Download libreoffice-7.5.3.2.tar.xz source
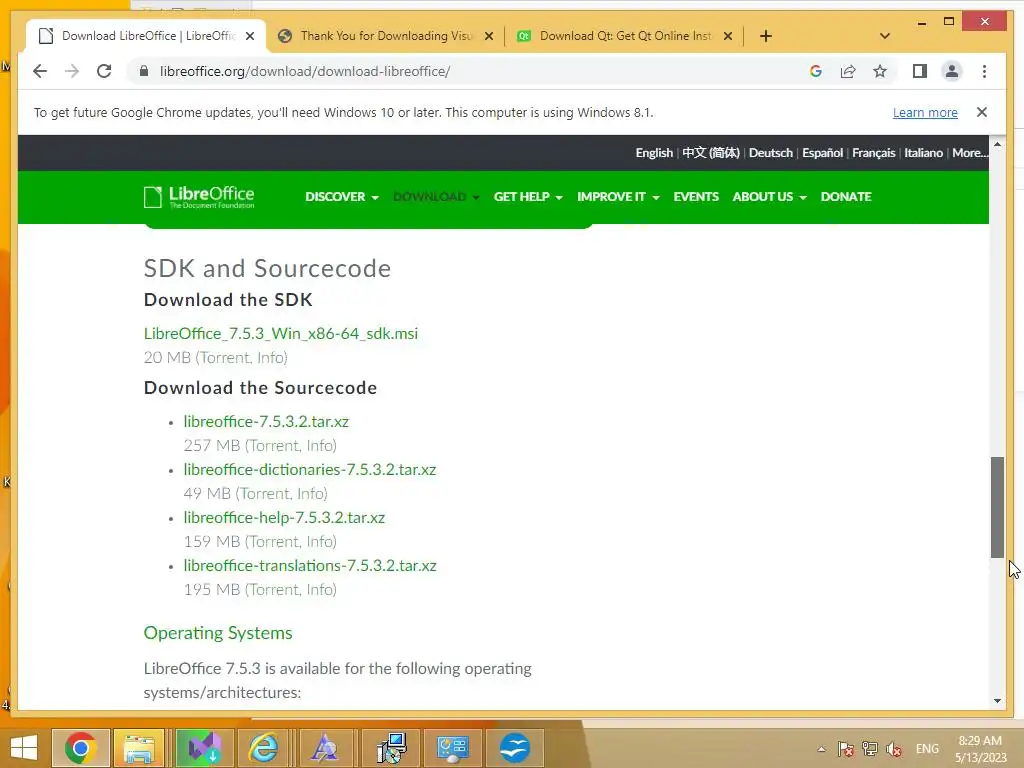 [266, 421]
